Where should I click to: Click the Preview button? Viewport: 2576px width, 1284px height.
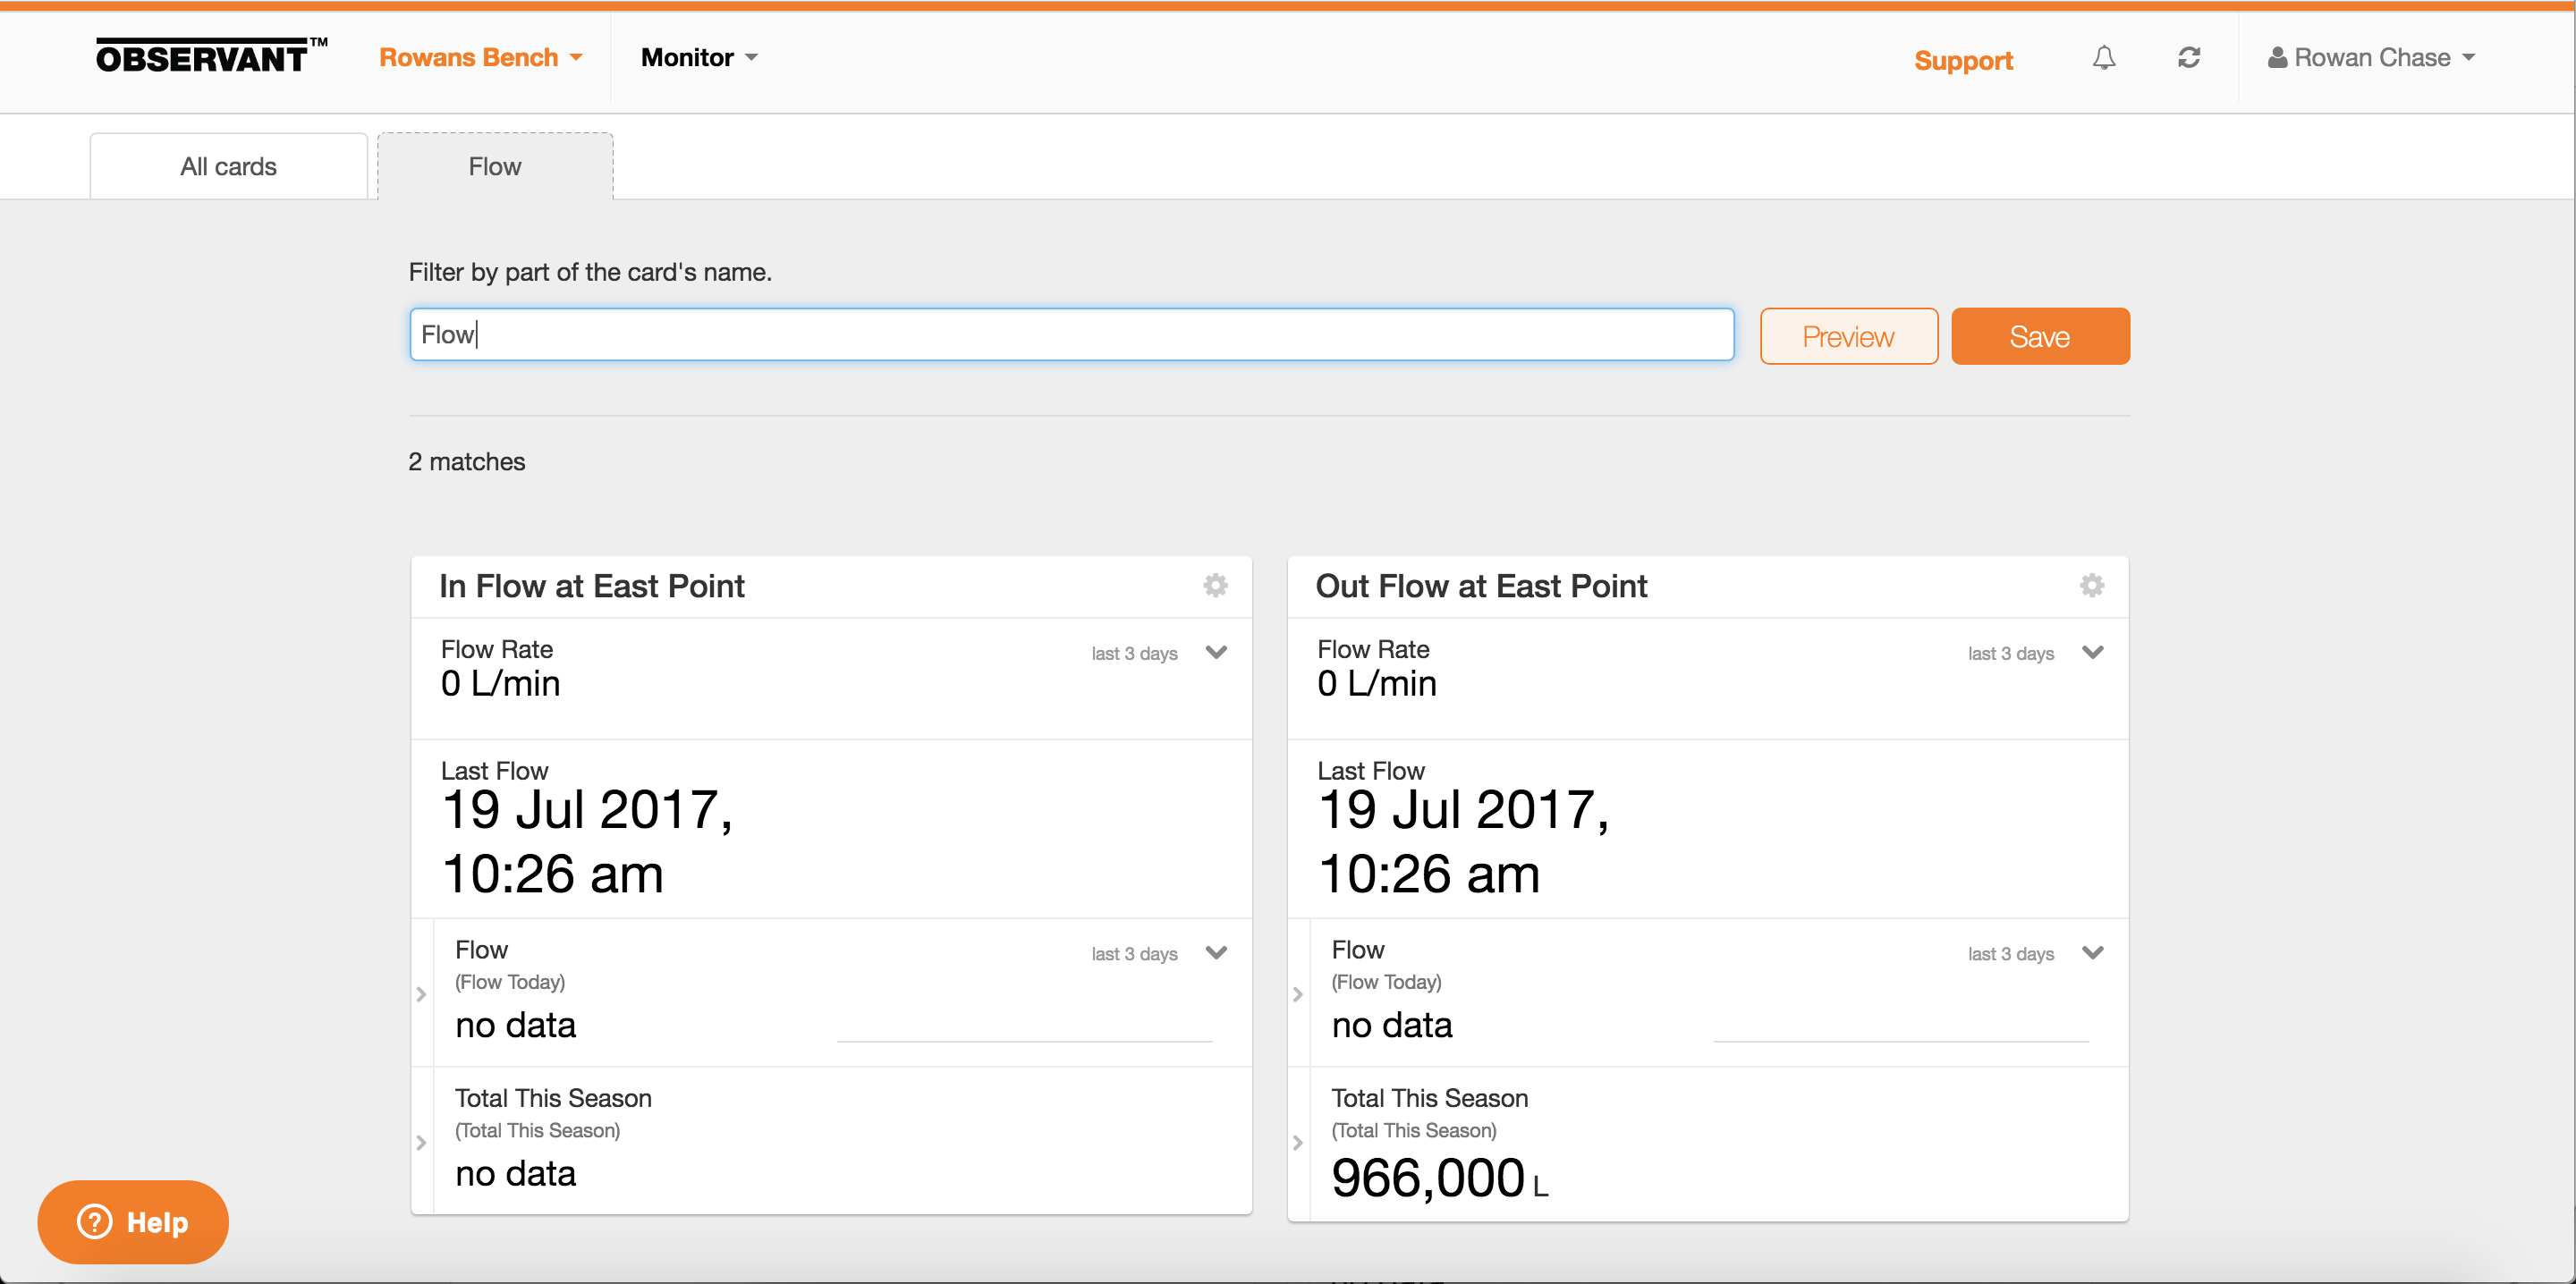pyautogui.click(x=1848, y=336)
